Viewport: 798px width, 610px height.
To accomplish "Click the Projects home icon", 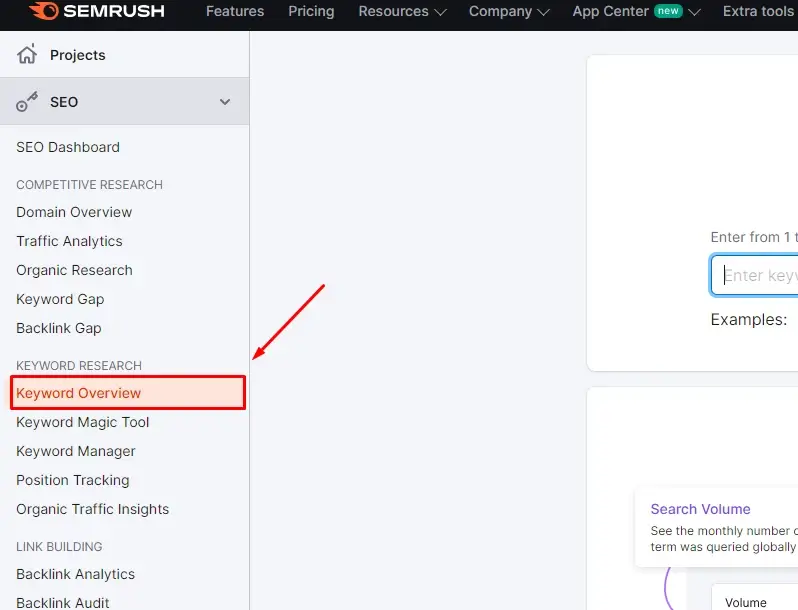I will click(x=27, y=54).
